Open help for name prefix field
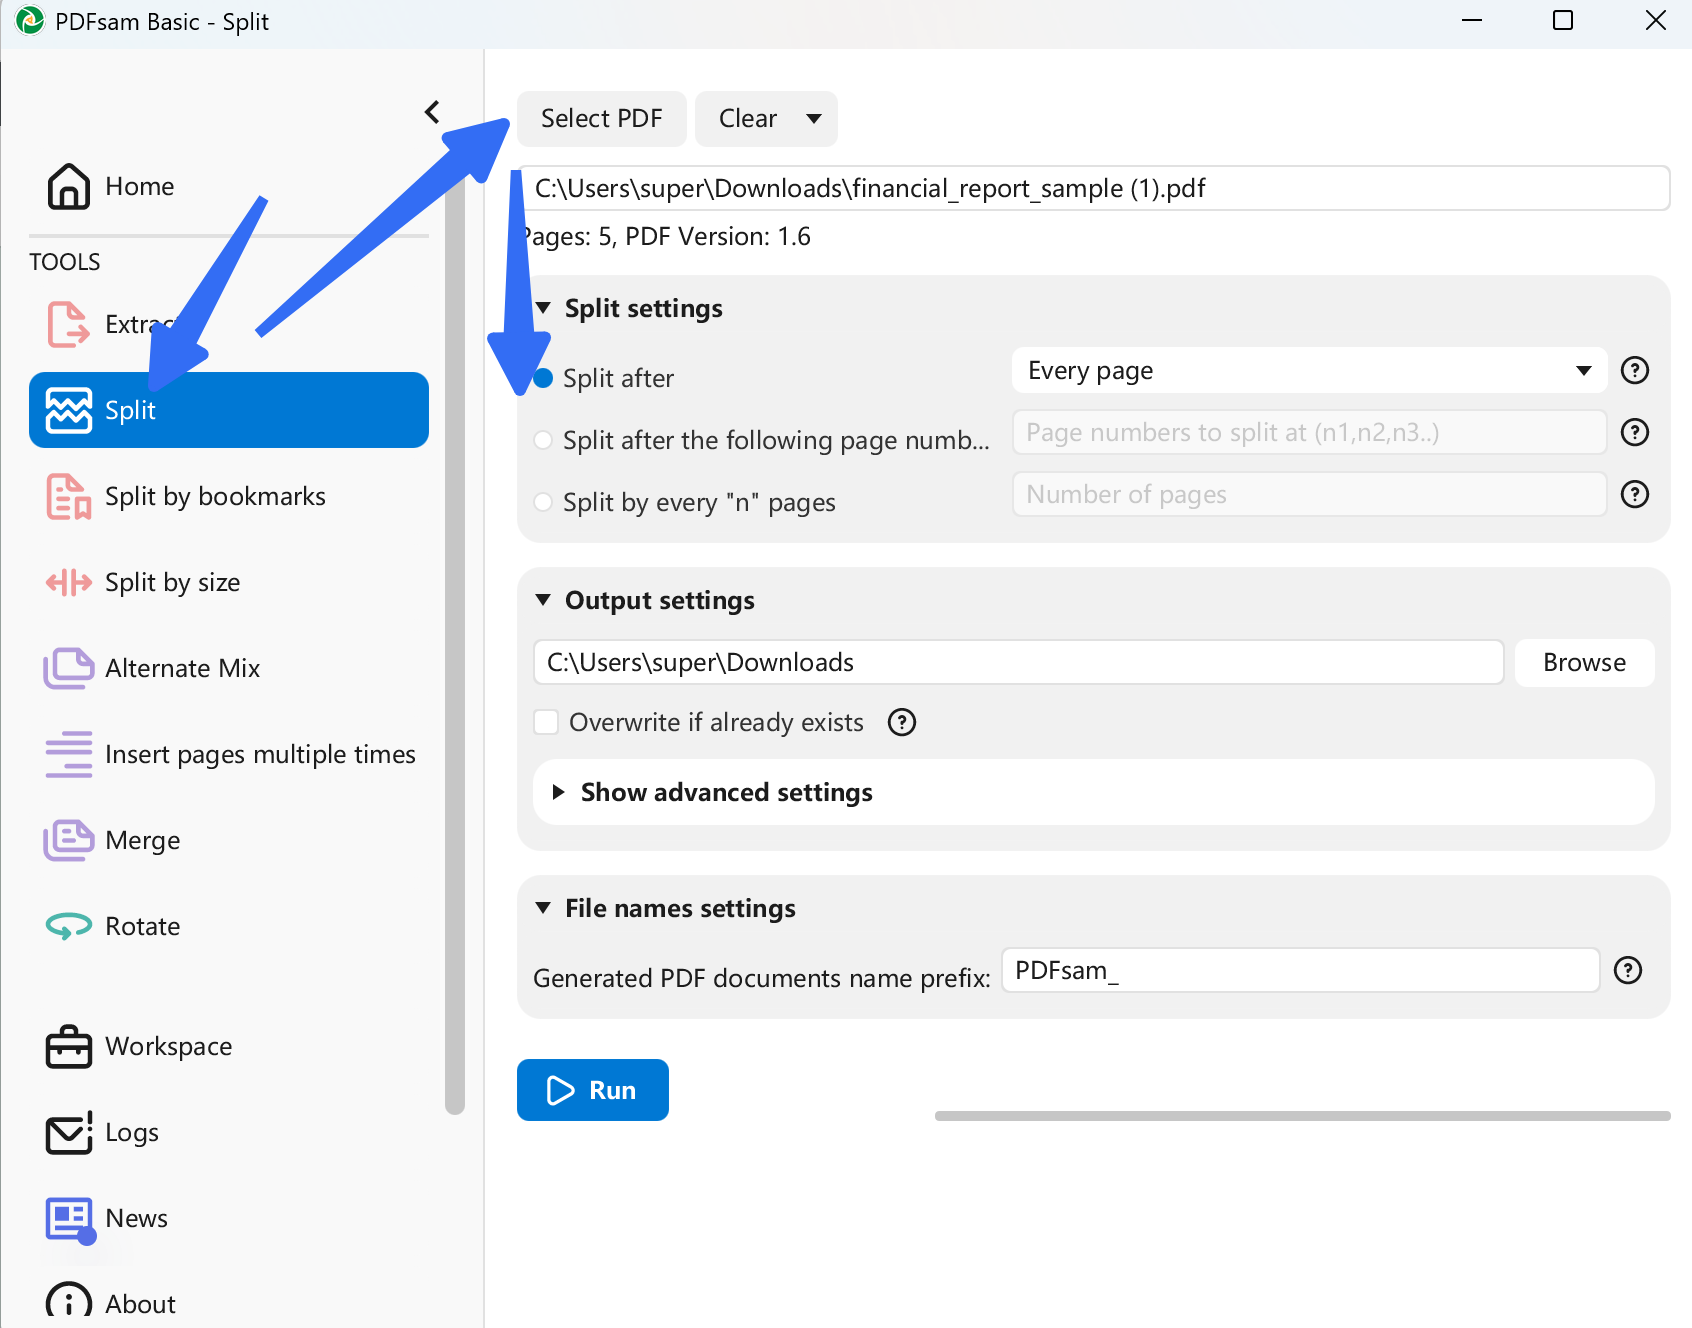The width and height of the screenshot is (1692, 1328). [1628, 970]
